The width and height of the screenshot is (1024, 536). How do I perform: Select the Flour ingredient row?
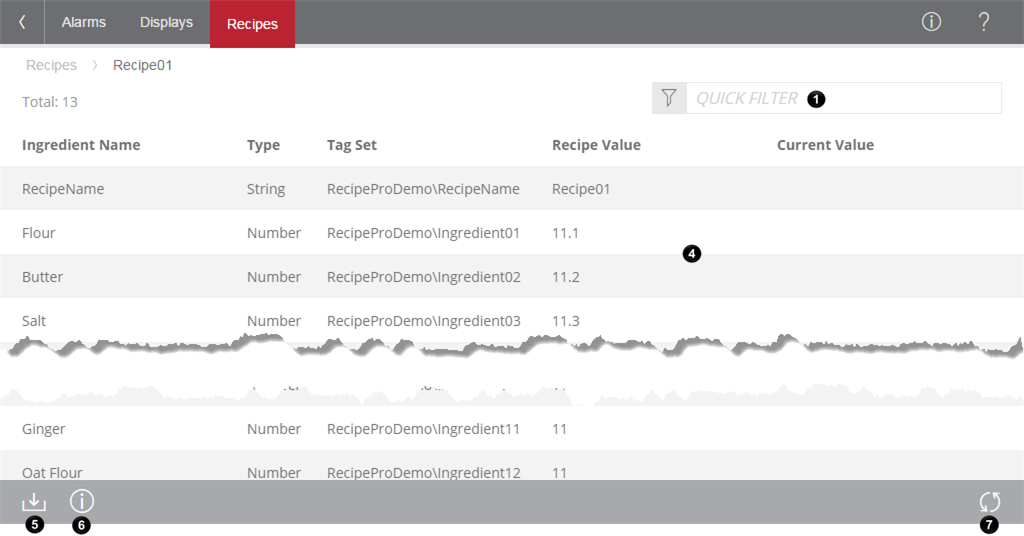coord(39,233)
